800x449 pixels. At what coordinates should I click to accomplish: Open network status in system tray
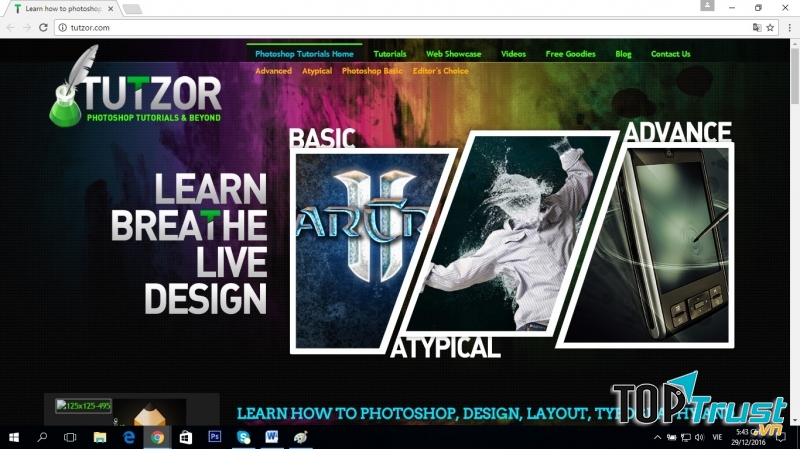click(686, 437)
